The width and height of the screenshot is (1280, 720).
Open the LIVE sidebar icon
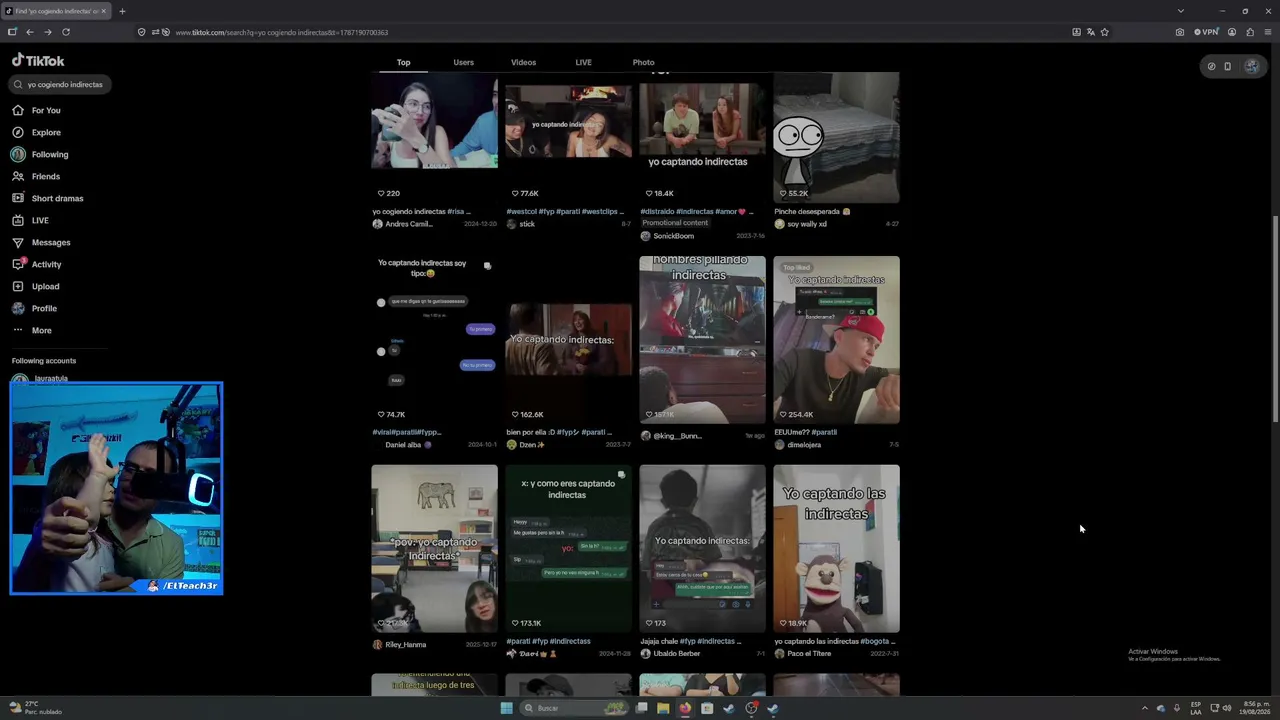pos(18,220)
